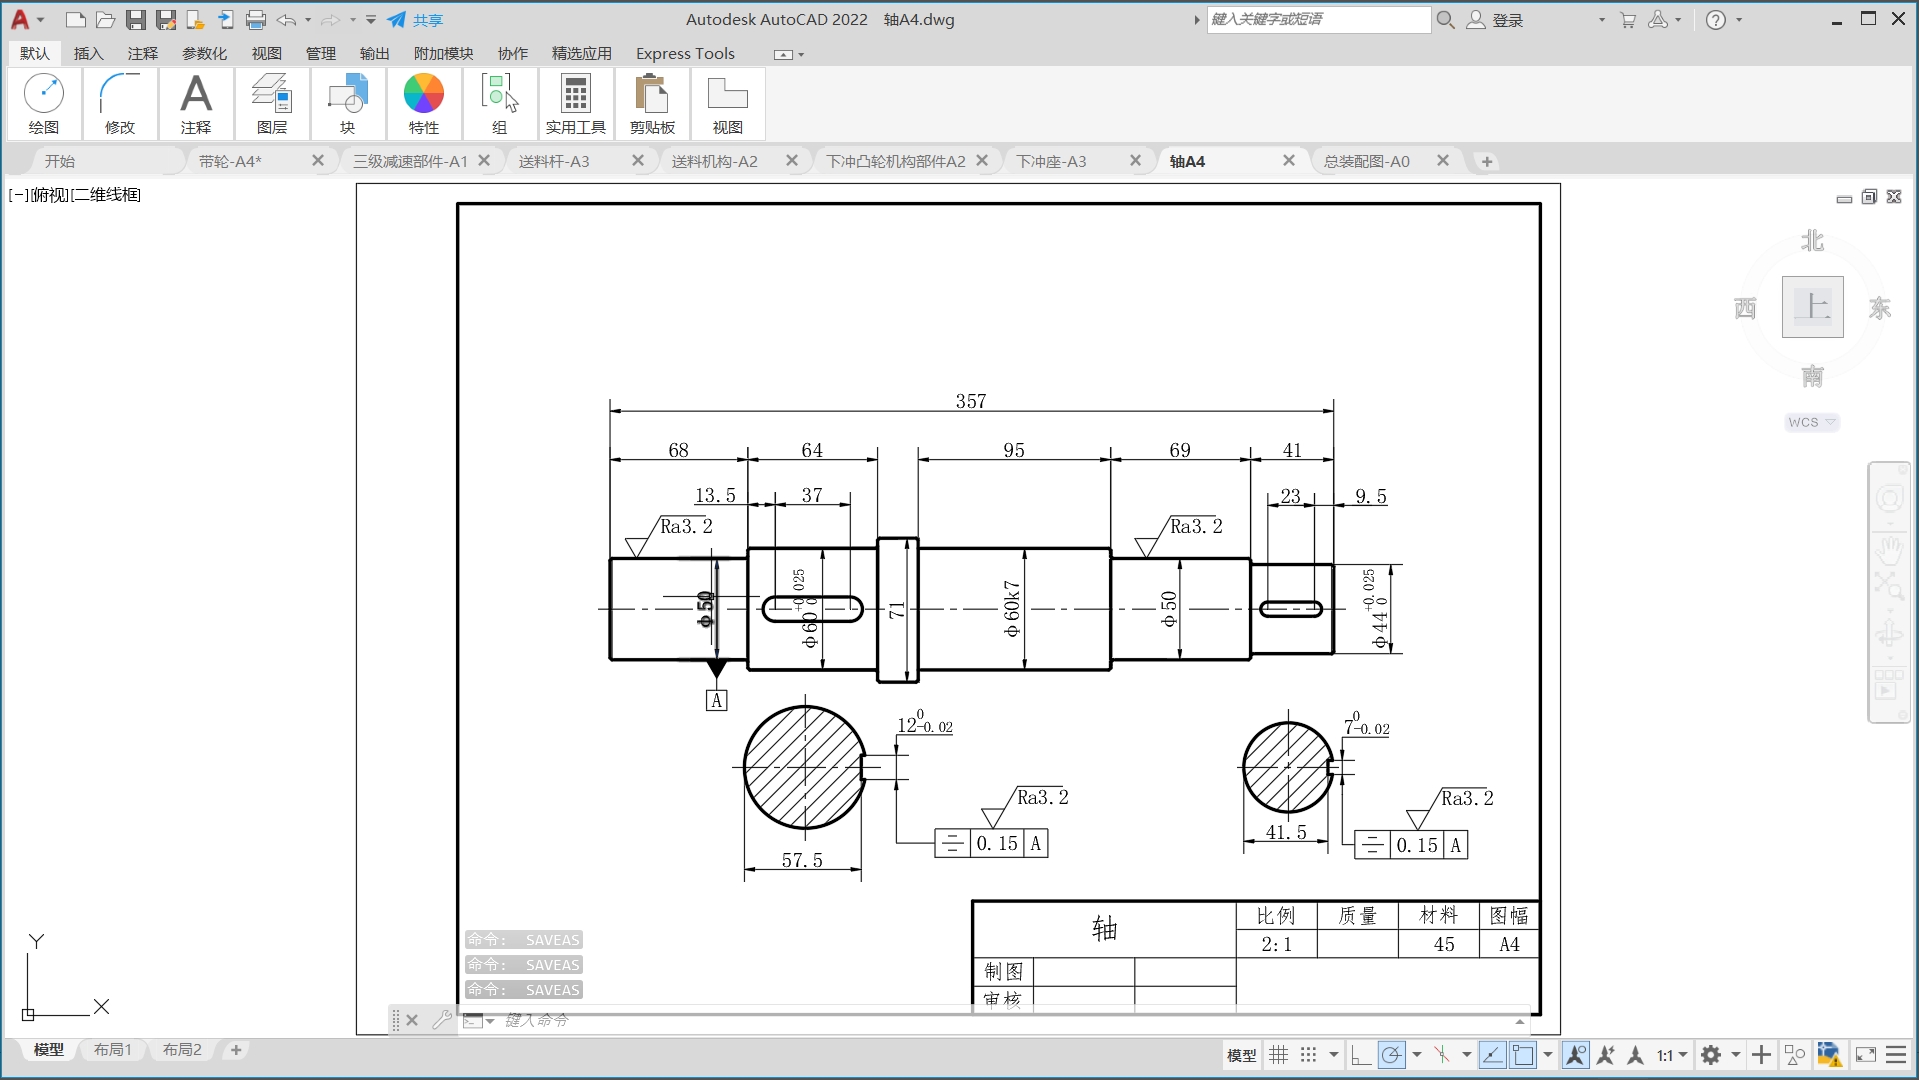
Task: Open the 剪贴板 (Clipboard) panel
Action: [x=652, y=103]
